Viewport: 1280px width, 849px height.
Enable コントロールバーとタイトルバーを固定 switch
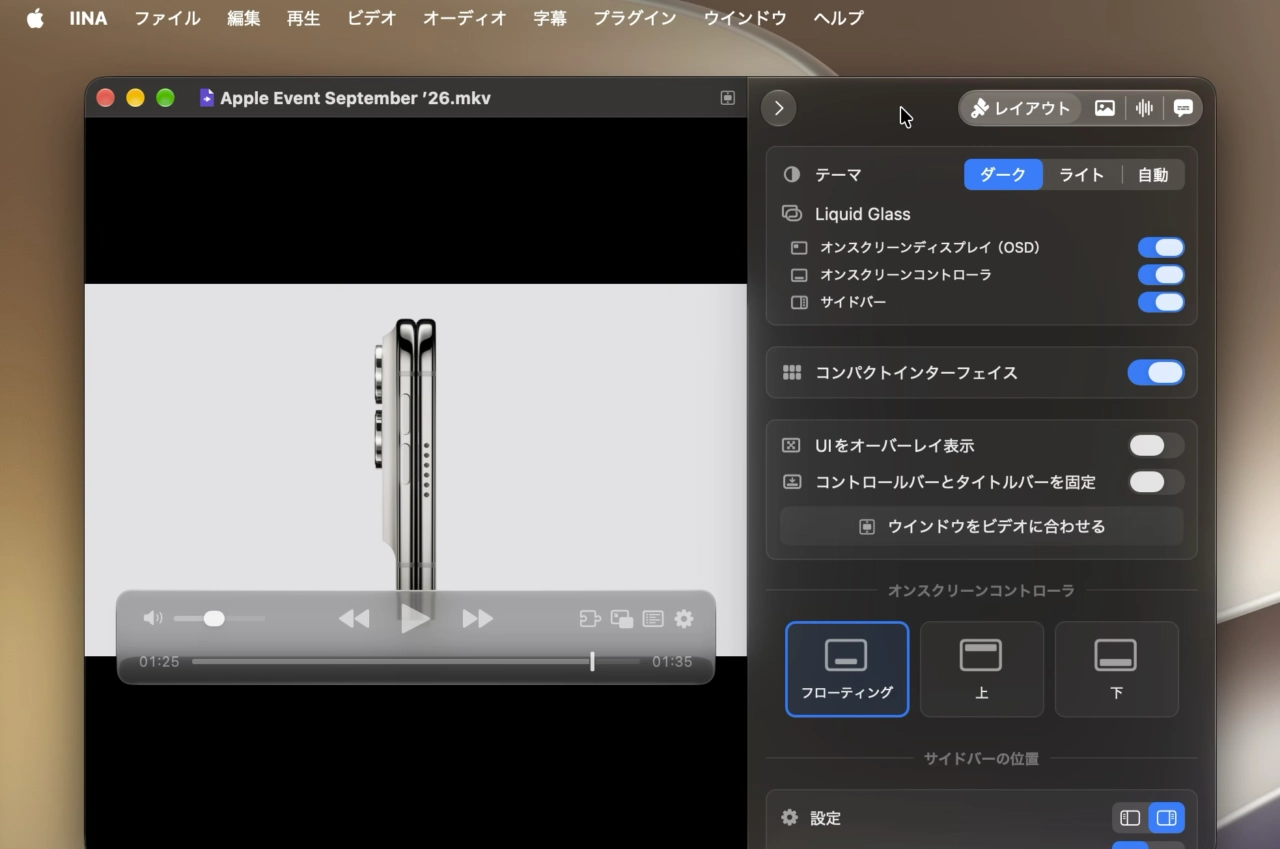(x=1156, y=482)
